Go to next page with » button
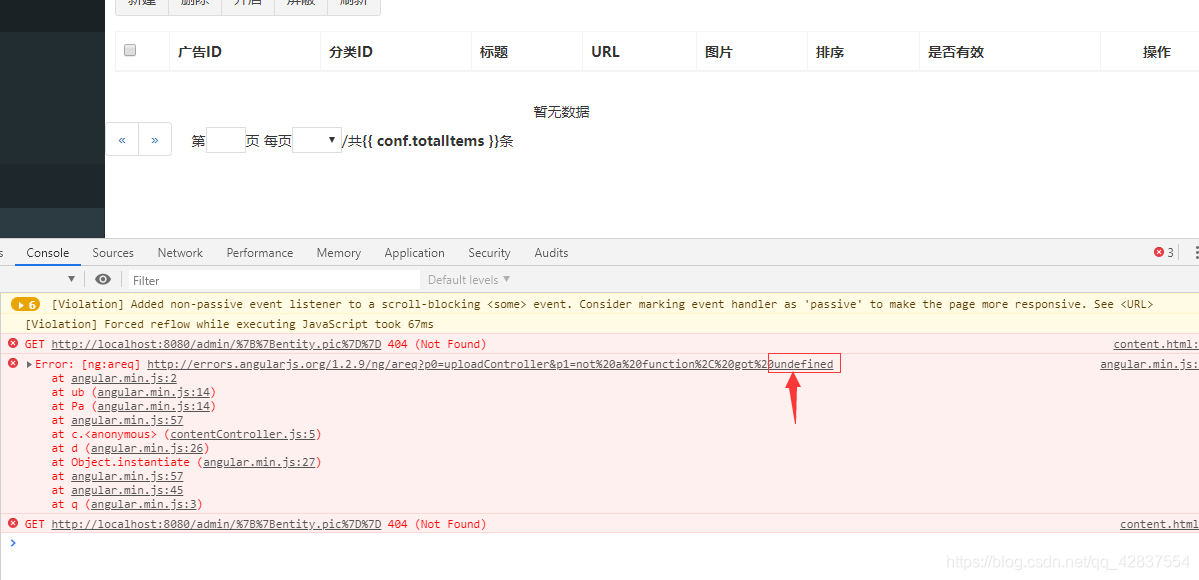This screenshot has width=1199, height=580. [155, 139]
